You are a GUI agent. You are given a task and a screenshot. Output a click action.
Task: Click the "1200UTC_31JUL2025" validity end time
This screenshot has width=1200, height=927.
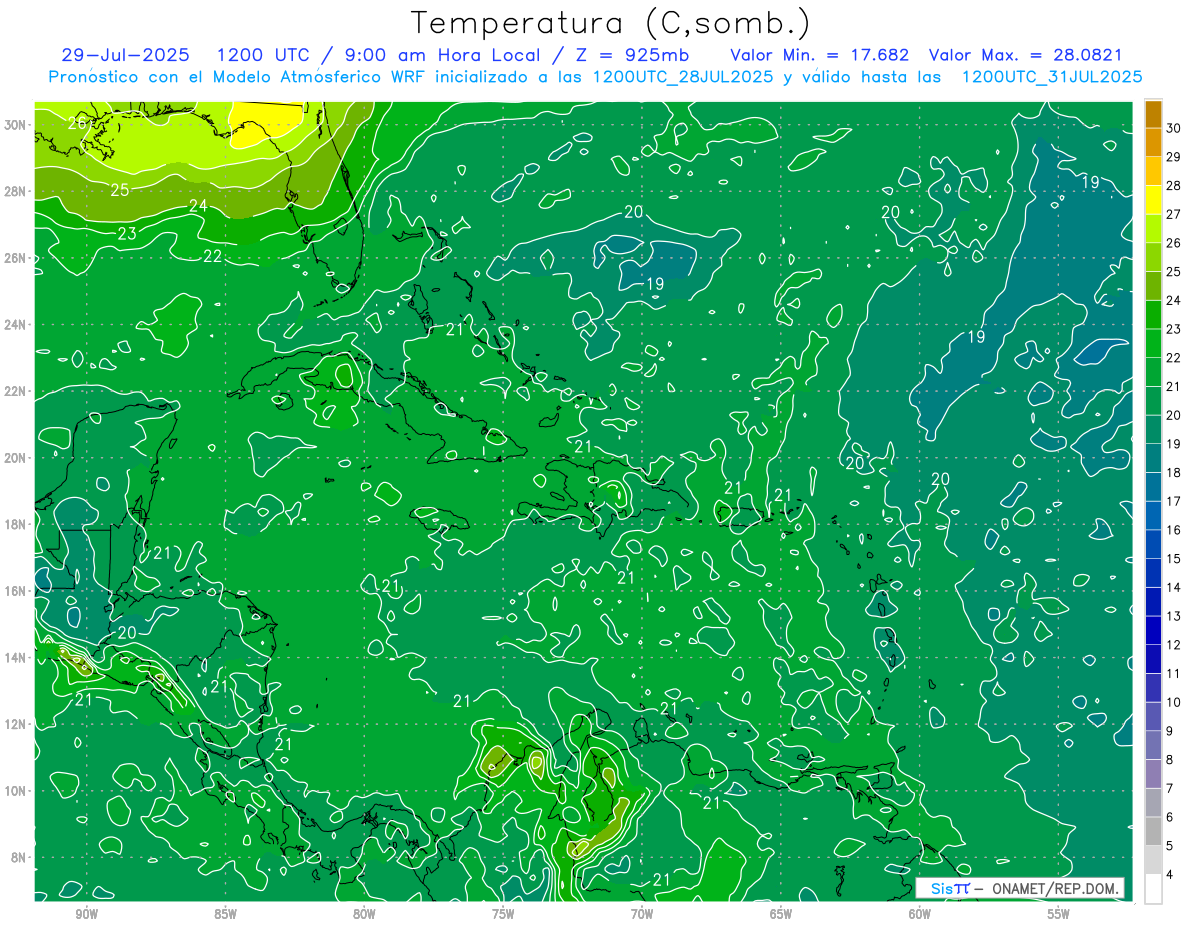coord(1052,76)
